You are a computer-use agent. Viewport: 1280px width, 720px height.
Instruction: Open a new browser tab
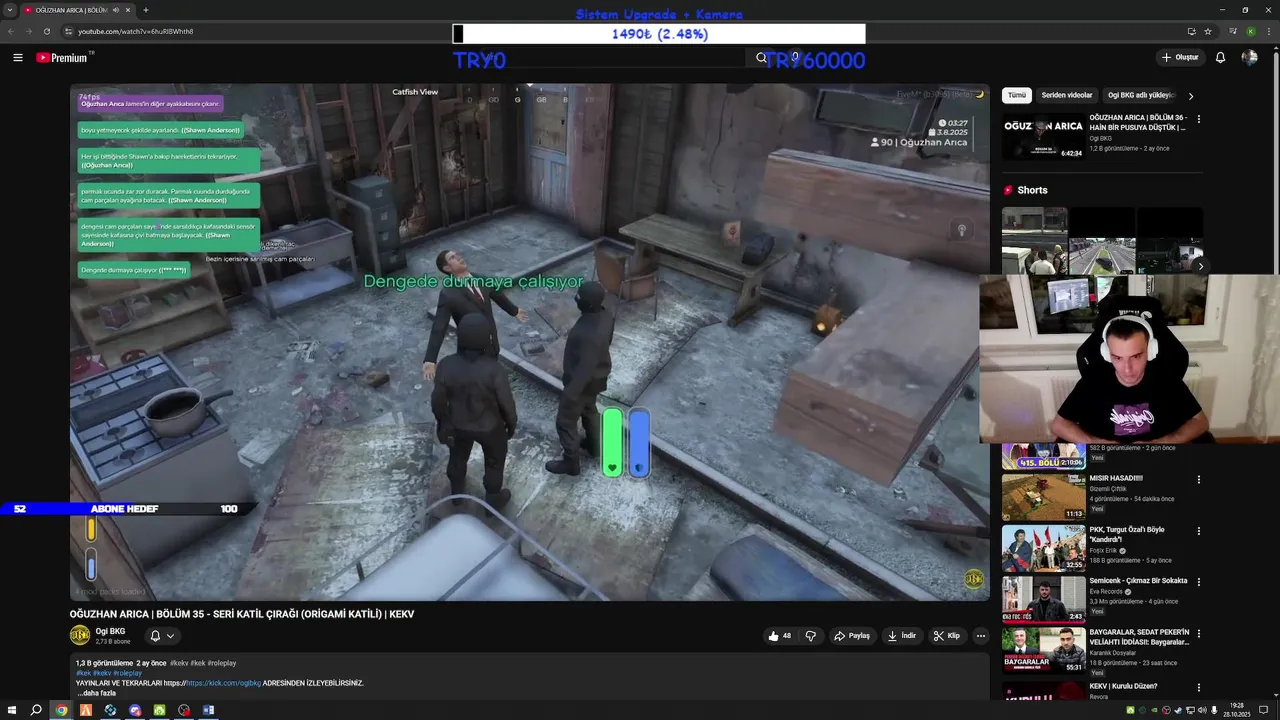click(146, 10)
